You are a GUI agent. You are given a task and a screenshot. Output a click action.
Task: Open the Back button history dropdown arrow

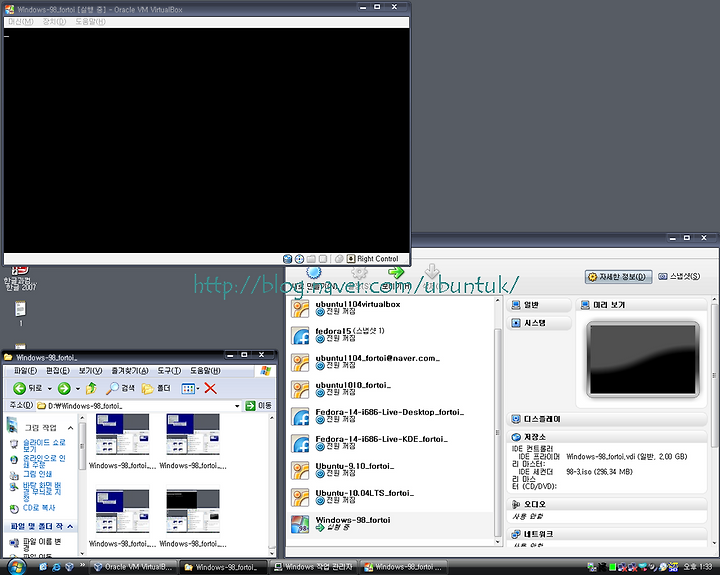coord(50,389)
